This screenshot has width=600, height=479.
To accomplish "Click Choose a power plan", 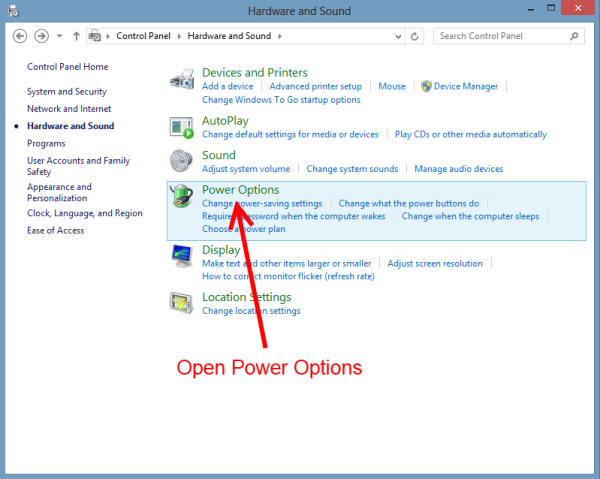I will coord(244,229).
